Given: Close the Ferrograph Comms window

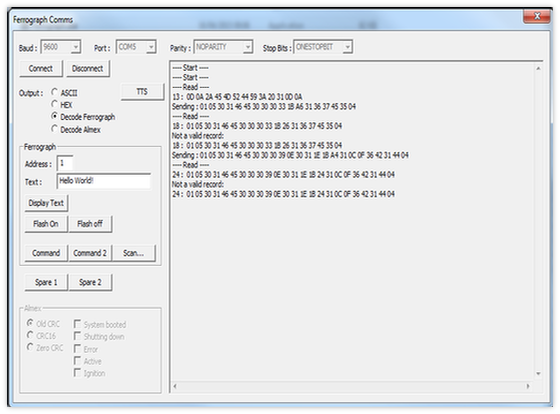Looking at the screenshot, I should coord(537,16).
